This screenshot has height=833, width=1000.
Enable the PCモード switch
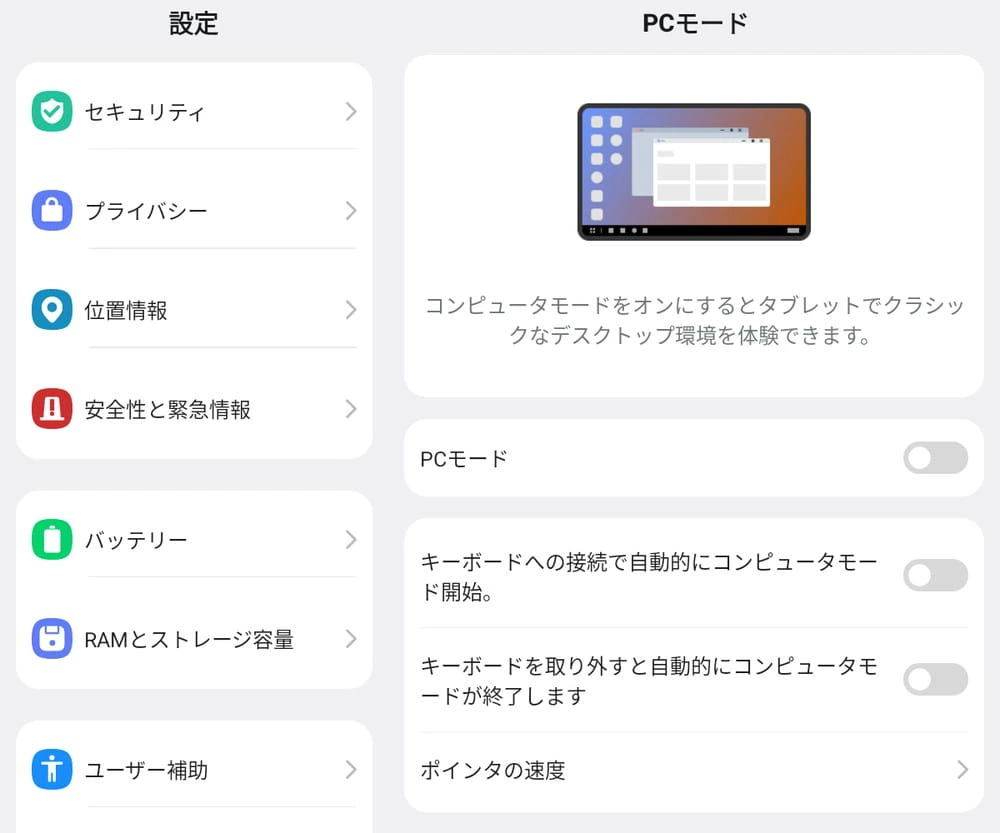[935, 458]
